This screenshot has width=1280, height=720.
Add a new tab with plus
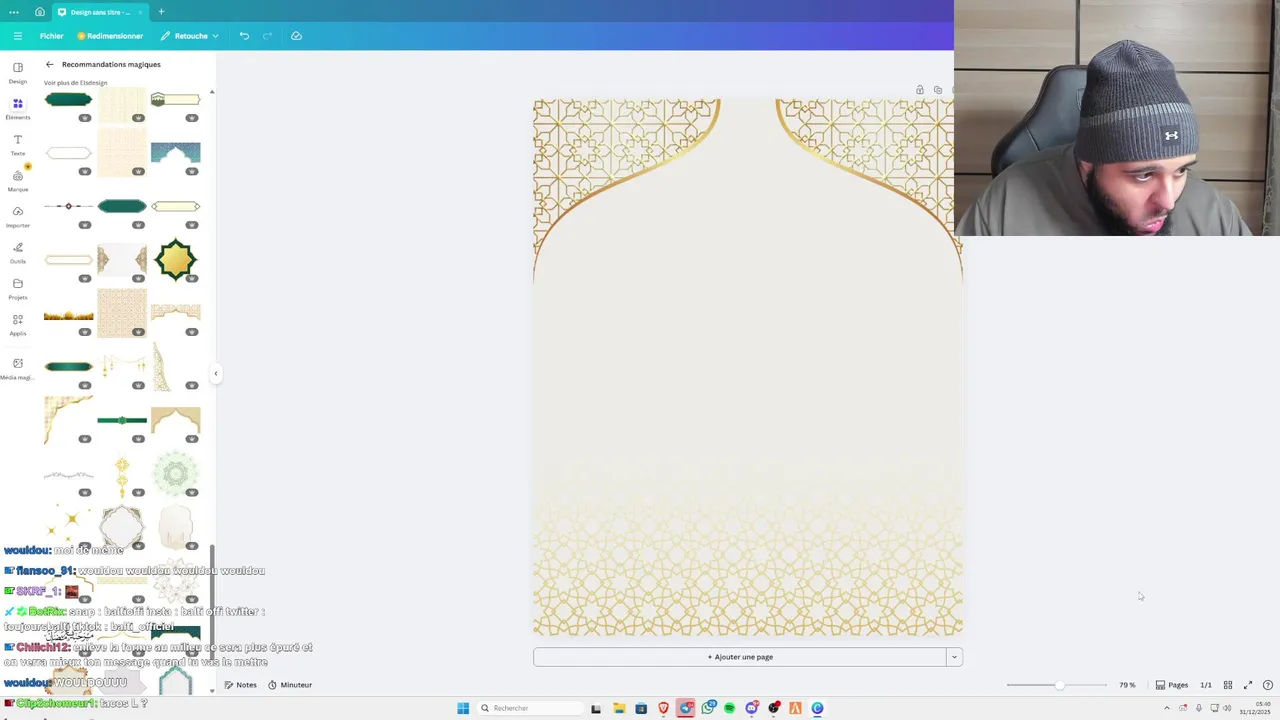click(161, 12)
